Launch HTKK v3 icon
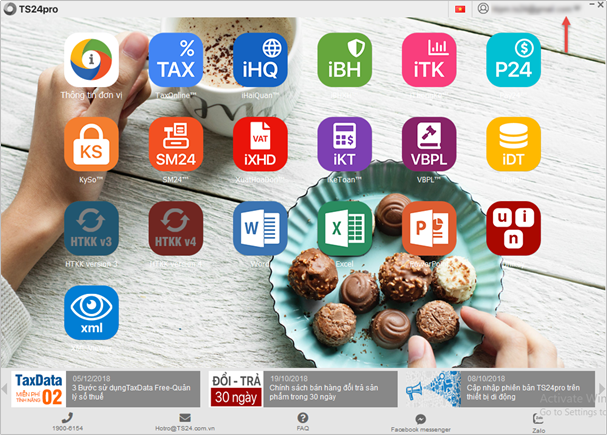 [91, 229]
